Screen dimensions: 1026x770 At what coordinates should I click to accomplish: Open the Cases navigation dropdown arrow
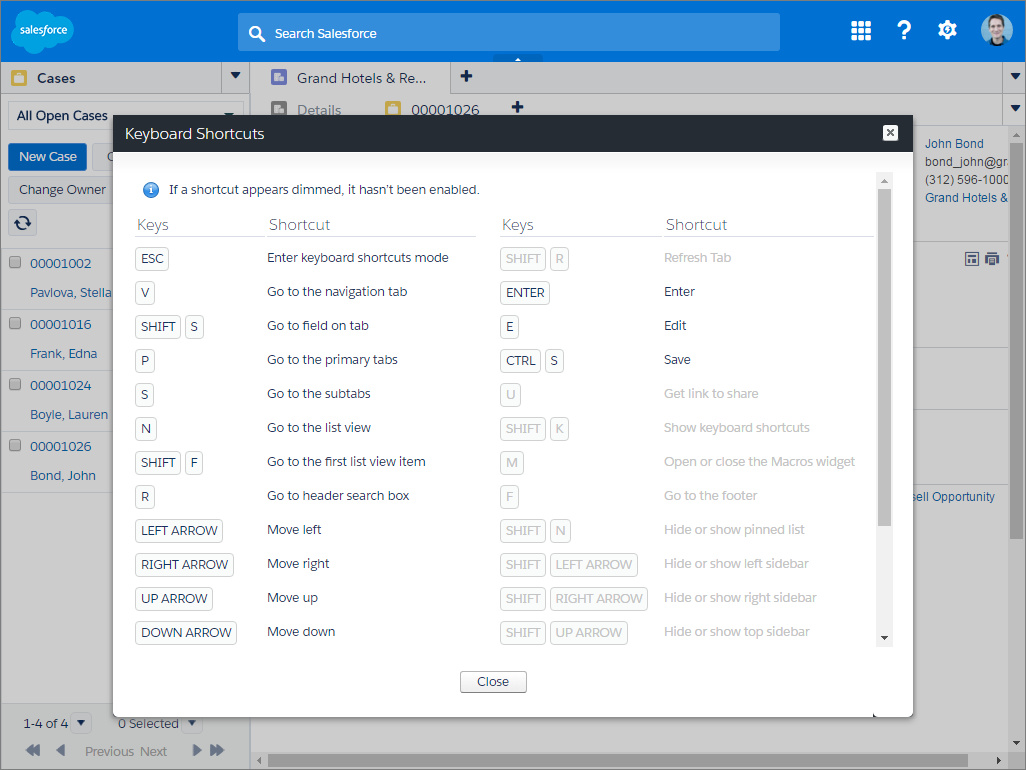point(236,76)
